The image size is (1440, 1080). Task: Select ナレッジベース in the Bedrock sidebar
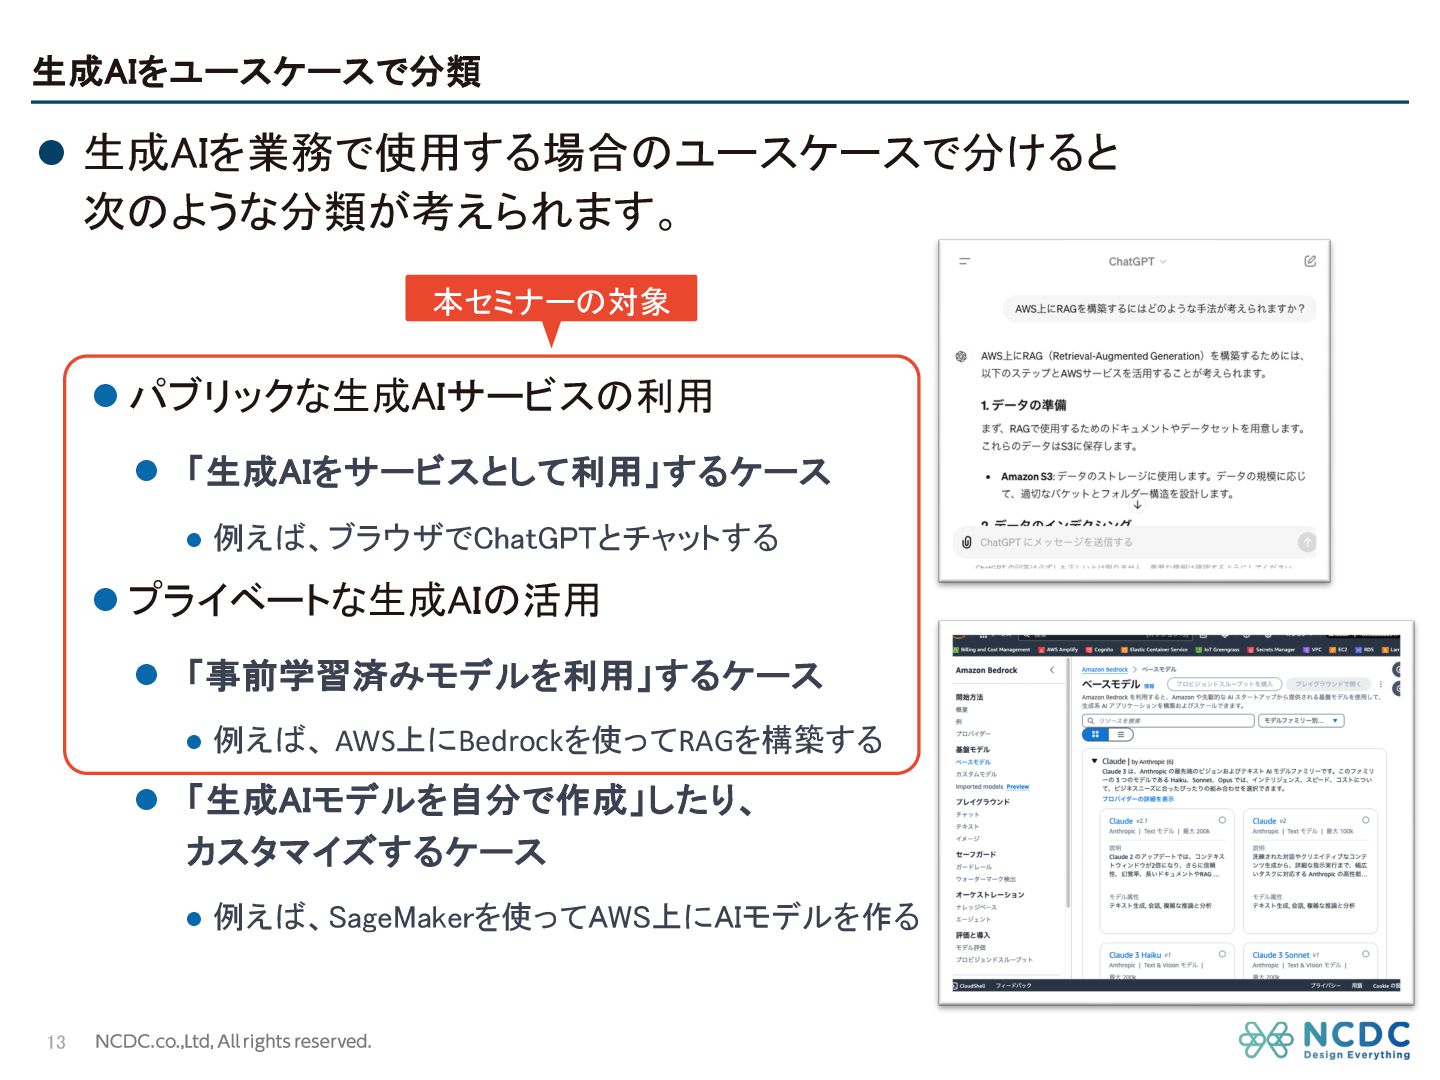point(976,907)
